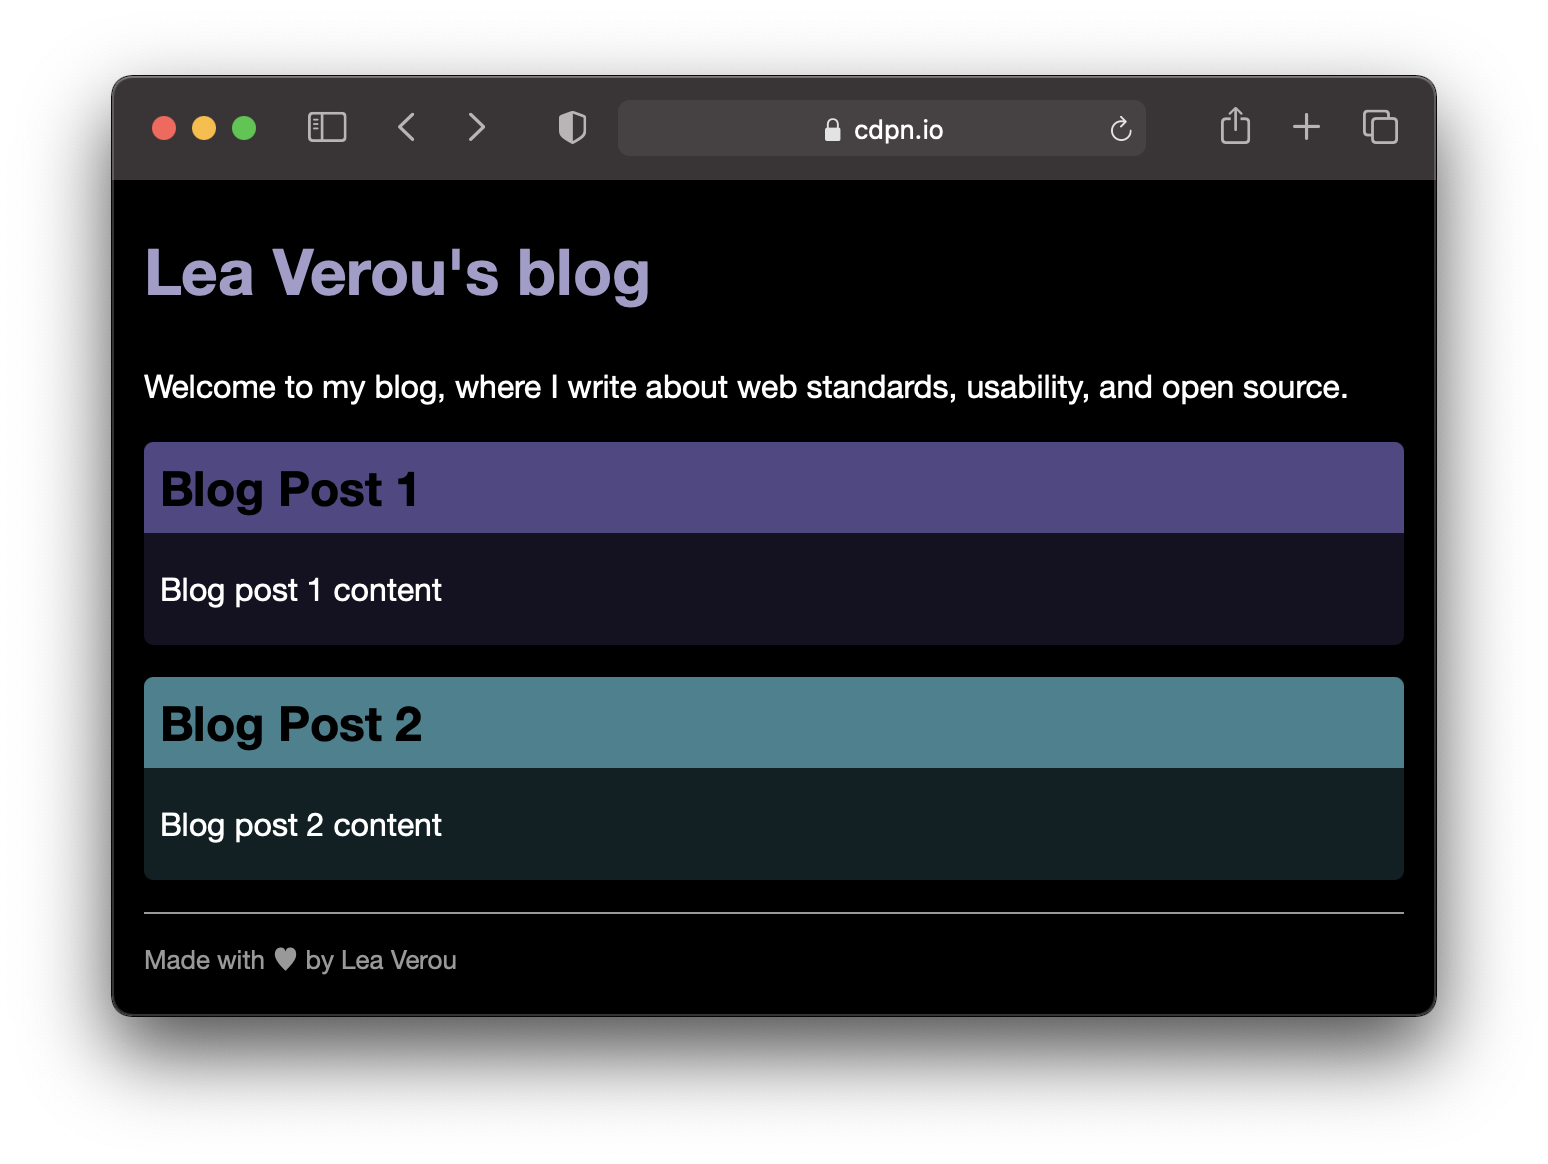The image size is (1548, 1164).
Task: Zoom the window using green button
Action: click(x=244, y=128)
